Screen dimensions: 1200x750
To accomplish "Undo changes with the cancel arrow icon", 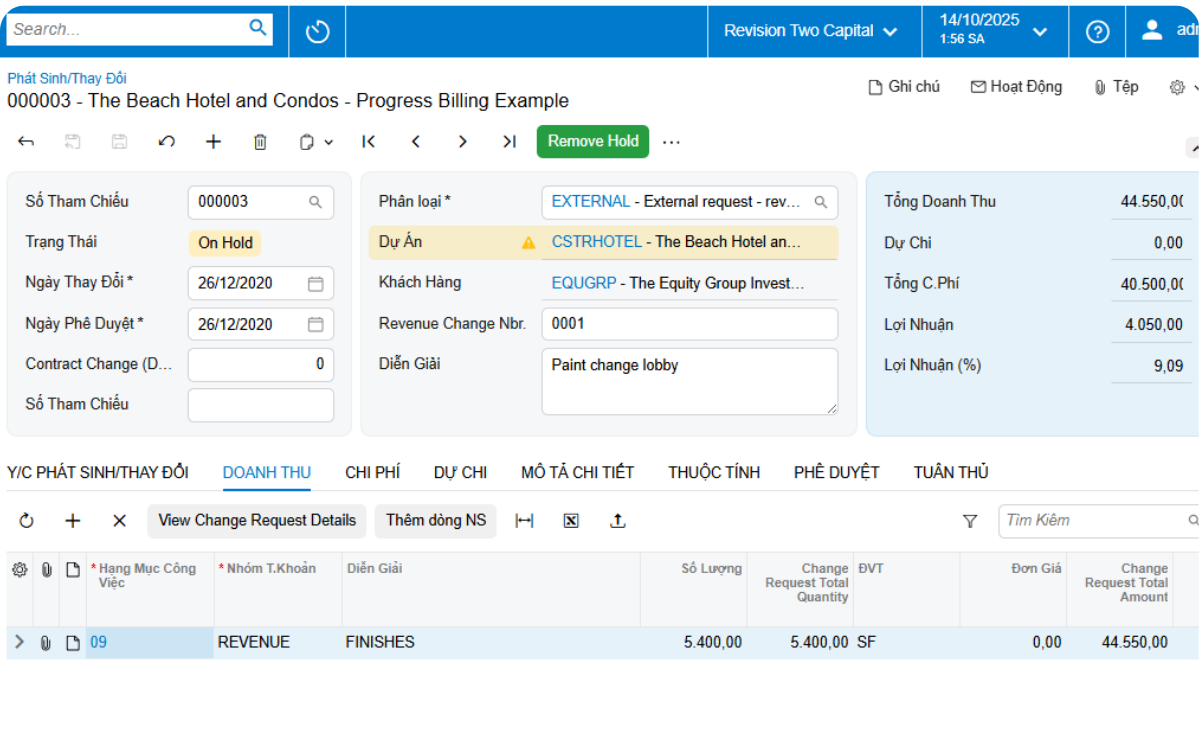I will (x=166, y=141).
